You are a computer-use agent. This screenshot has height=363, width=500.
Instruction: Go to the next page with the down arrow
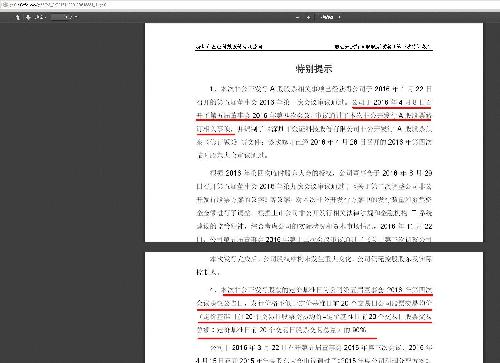point(28,17)
